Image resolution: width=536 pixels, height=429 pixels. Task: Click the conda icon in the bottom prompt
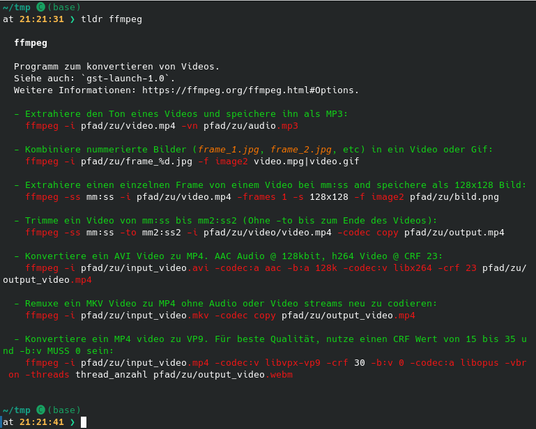[x=41, y=410]
